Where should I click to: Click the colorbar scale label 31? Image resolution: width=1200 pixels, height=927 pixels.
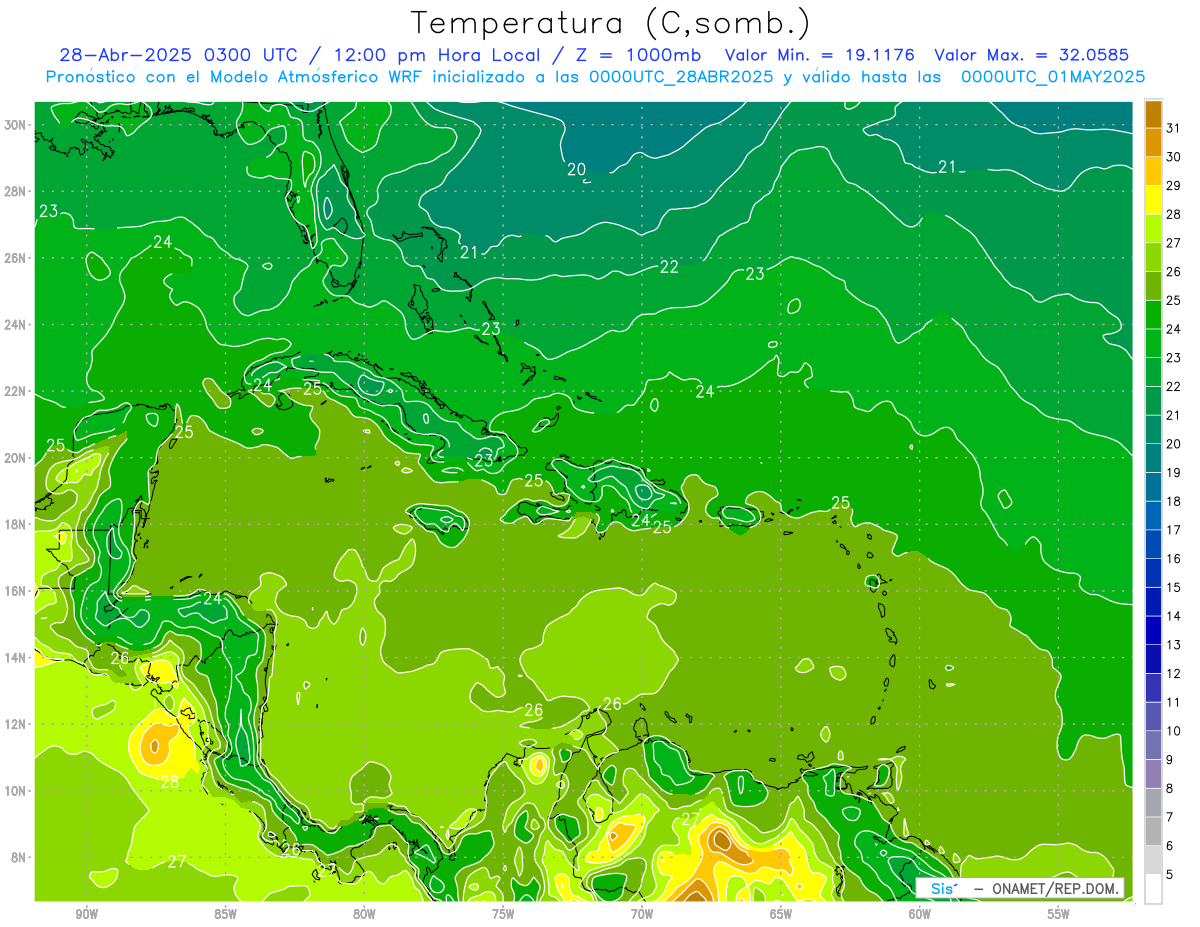click(1173, 128)
